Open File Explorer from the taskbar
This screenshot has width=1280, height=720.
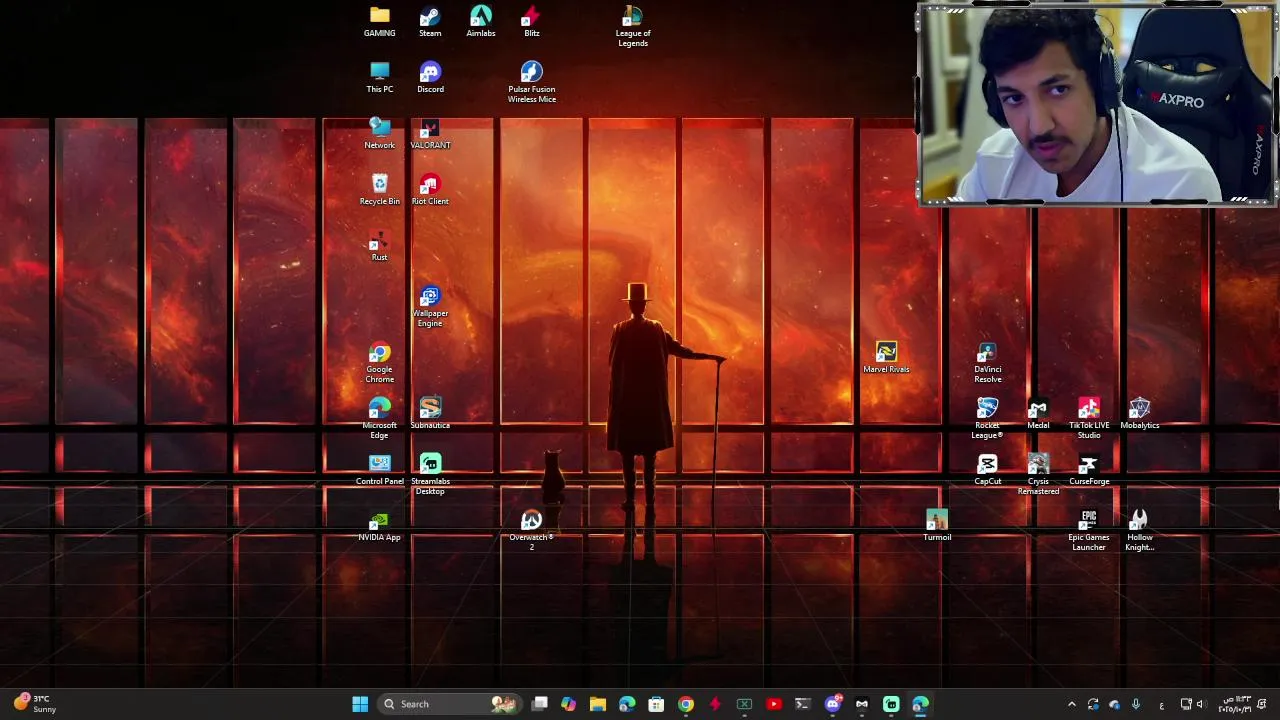[598, 704]
